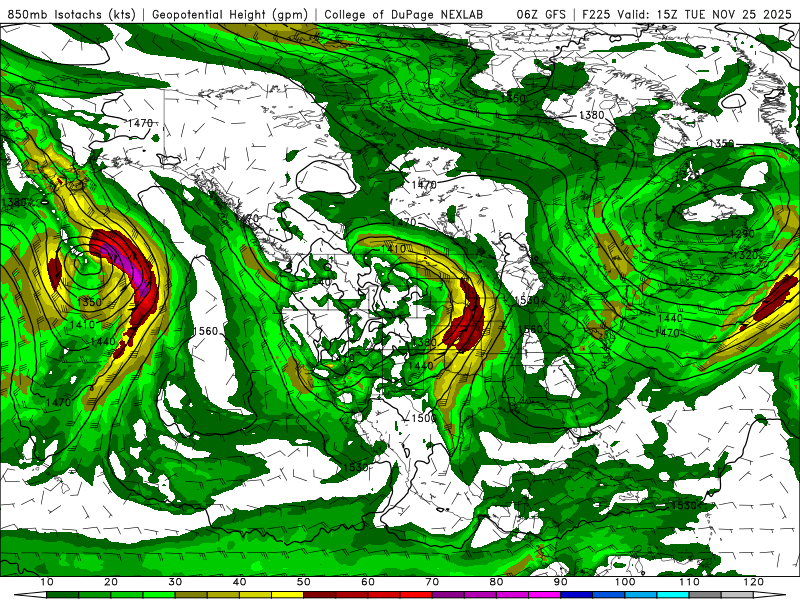Click the '06Z GFS' model run label
800x600 pixels.
pyautogui.click(x=541, y=14)
